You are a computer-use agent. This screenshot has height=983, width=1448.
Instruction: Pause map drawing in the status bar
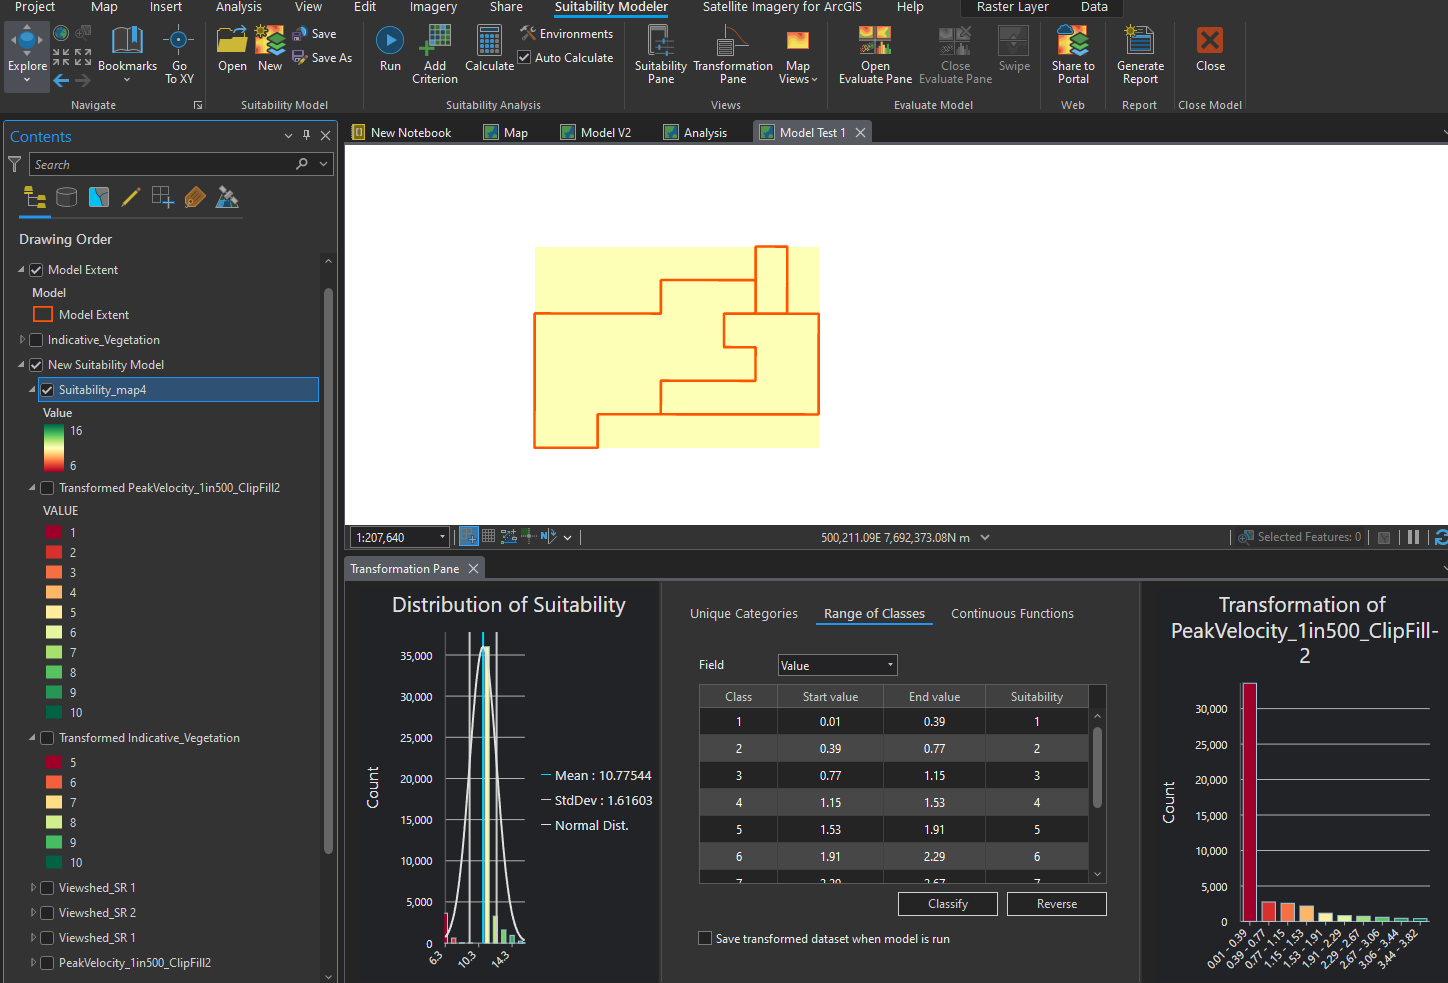pos(1413,537)
